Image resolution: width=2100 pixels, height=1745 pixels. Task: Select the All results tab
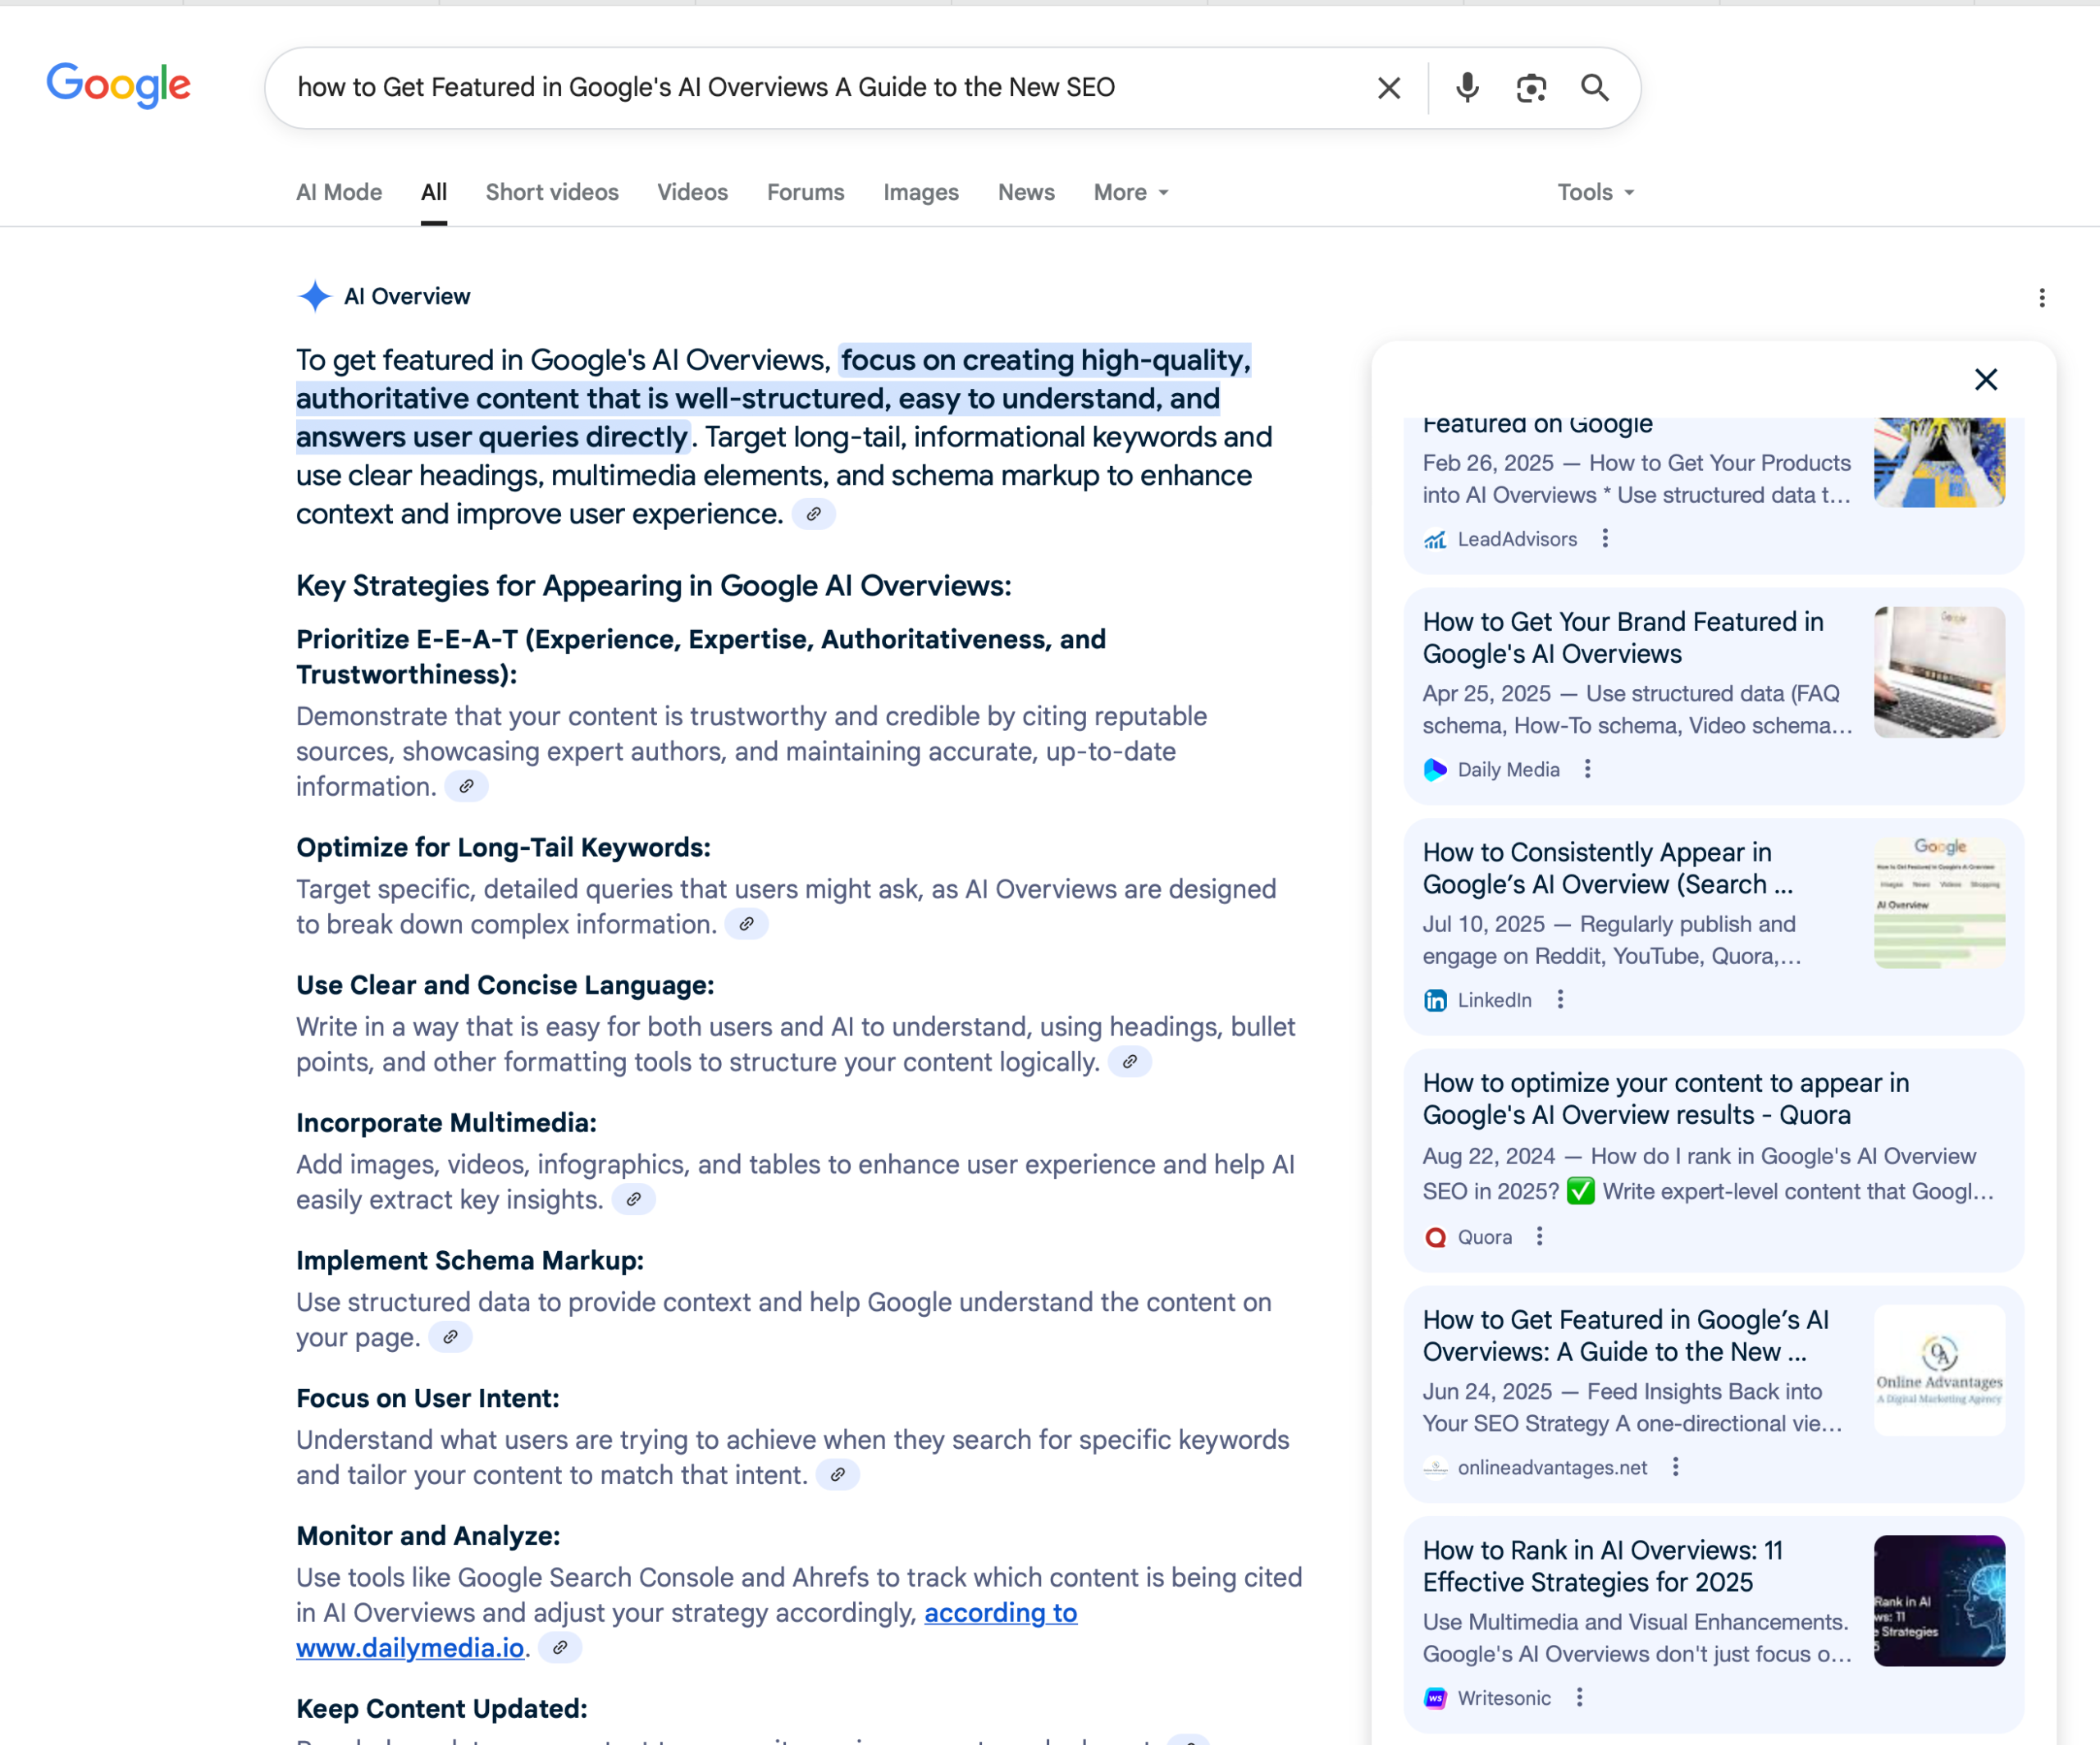click(x=434, y=192)
